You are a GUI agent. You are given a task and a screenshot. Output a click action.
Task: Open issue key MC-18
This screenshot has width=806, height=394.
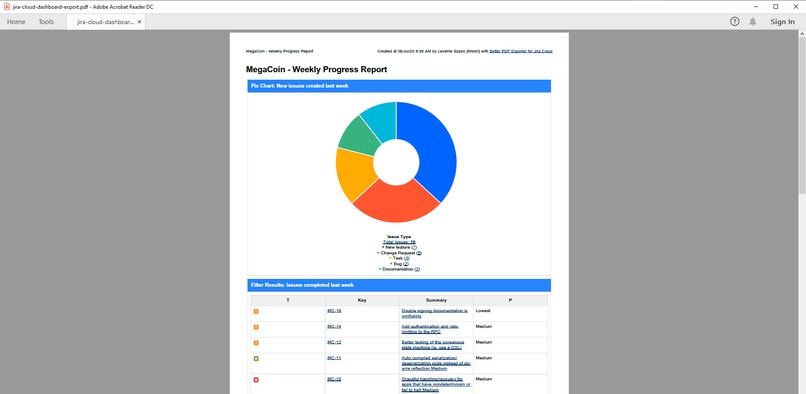coord(334,311)
